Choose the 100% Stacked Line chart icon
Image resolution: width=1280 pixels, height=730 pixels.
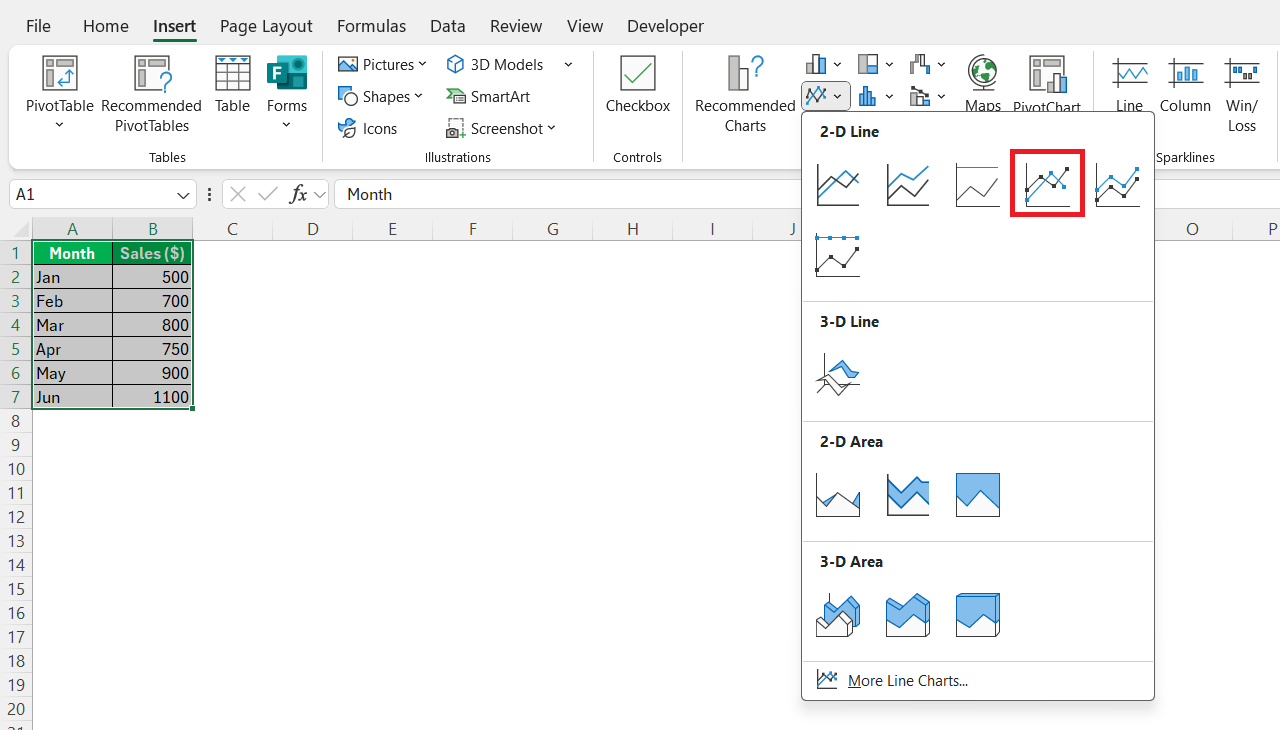pyautogui.click(x=978, y=185)
